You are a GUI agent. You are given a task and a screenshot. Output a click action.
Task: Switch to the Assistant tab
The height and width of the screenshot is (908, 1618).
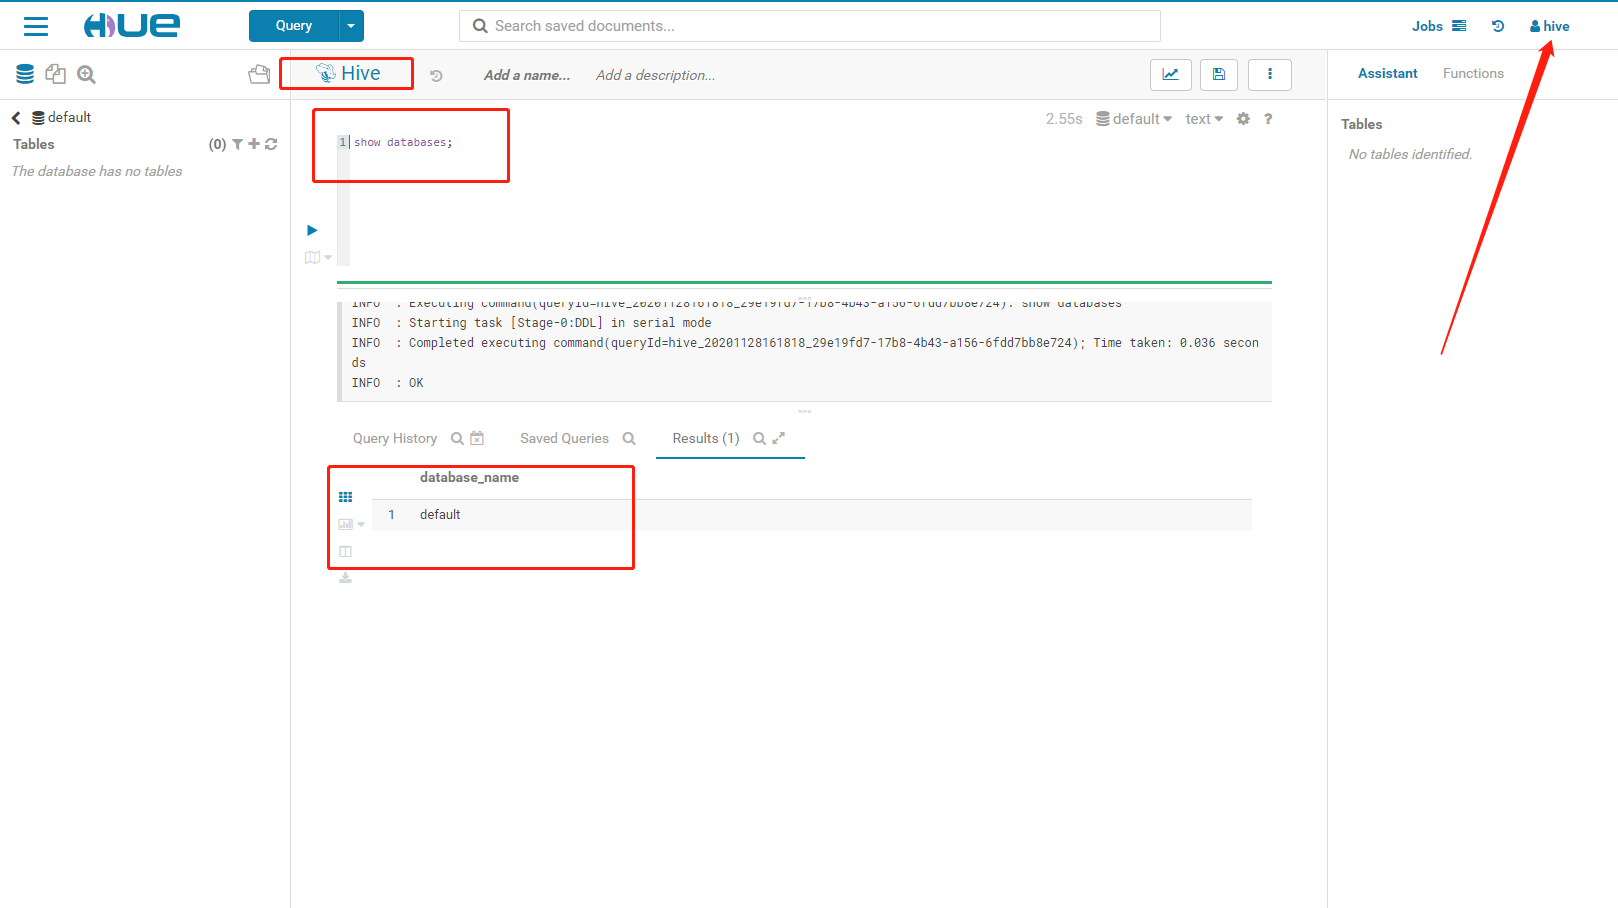1387,73
